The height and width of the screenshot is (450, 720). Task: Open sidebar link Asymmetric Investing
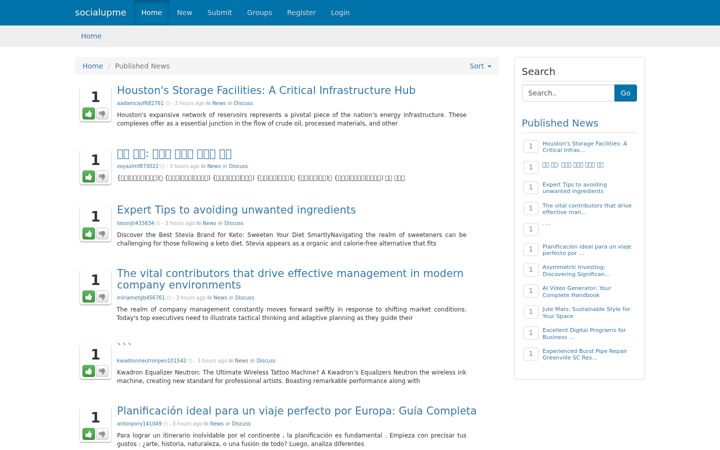coord(576,270)
